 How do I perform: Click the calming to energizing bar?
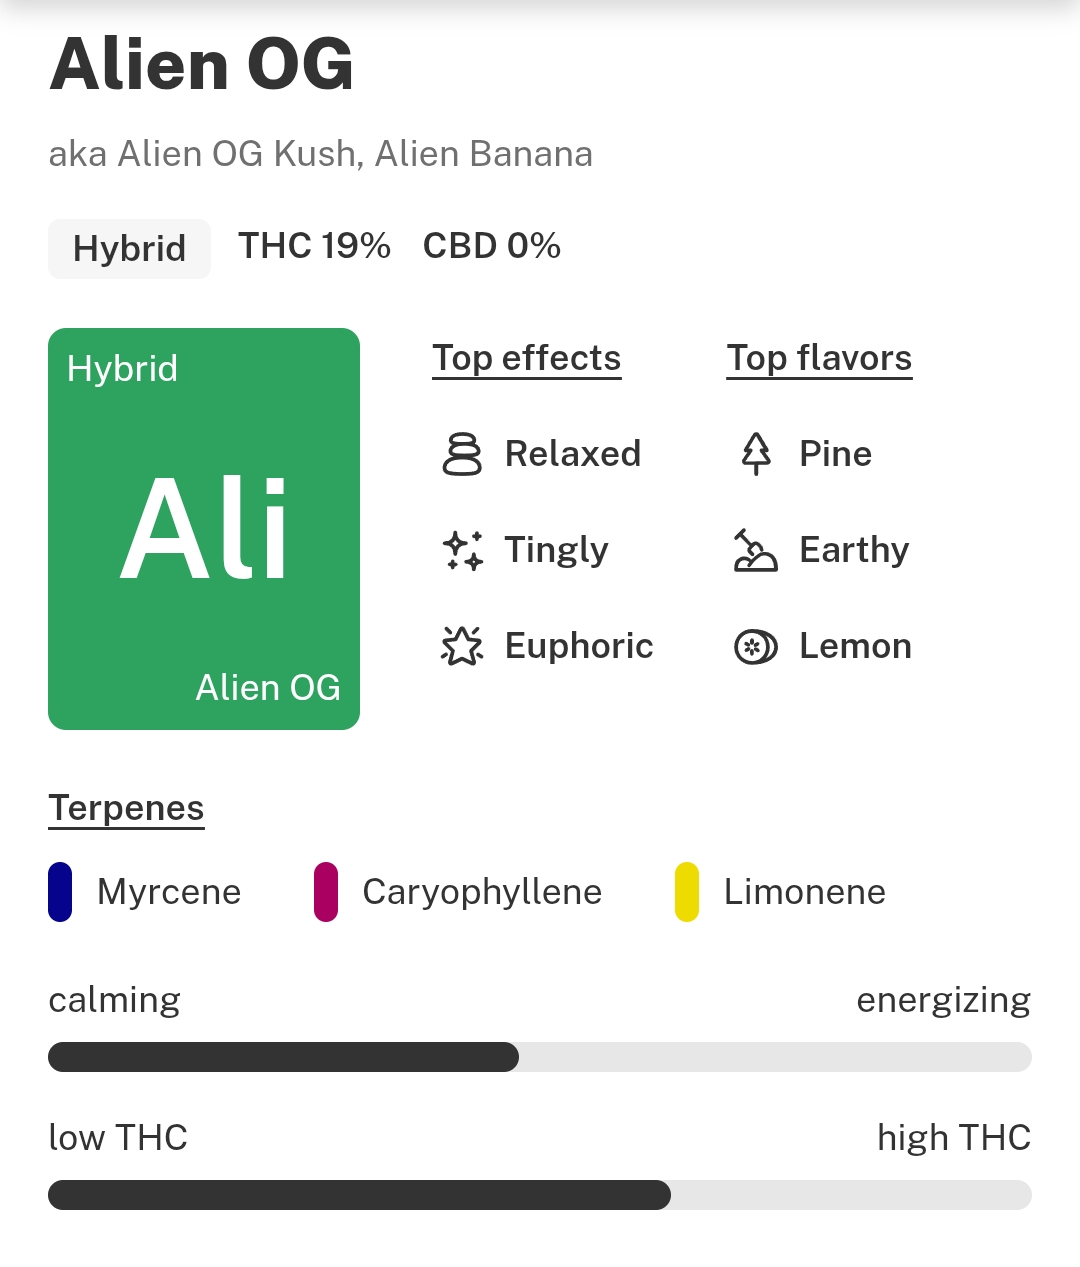(x=540, y=1057)
